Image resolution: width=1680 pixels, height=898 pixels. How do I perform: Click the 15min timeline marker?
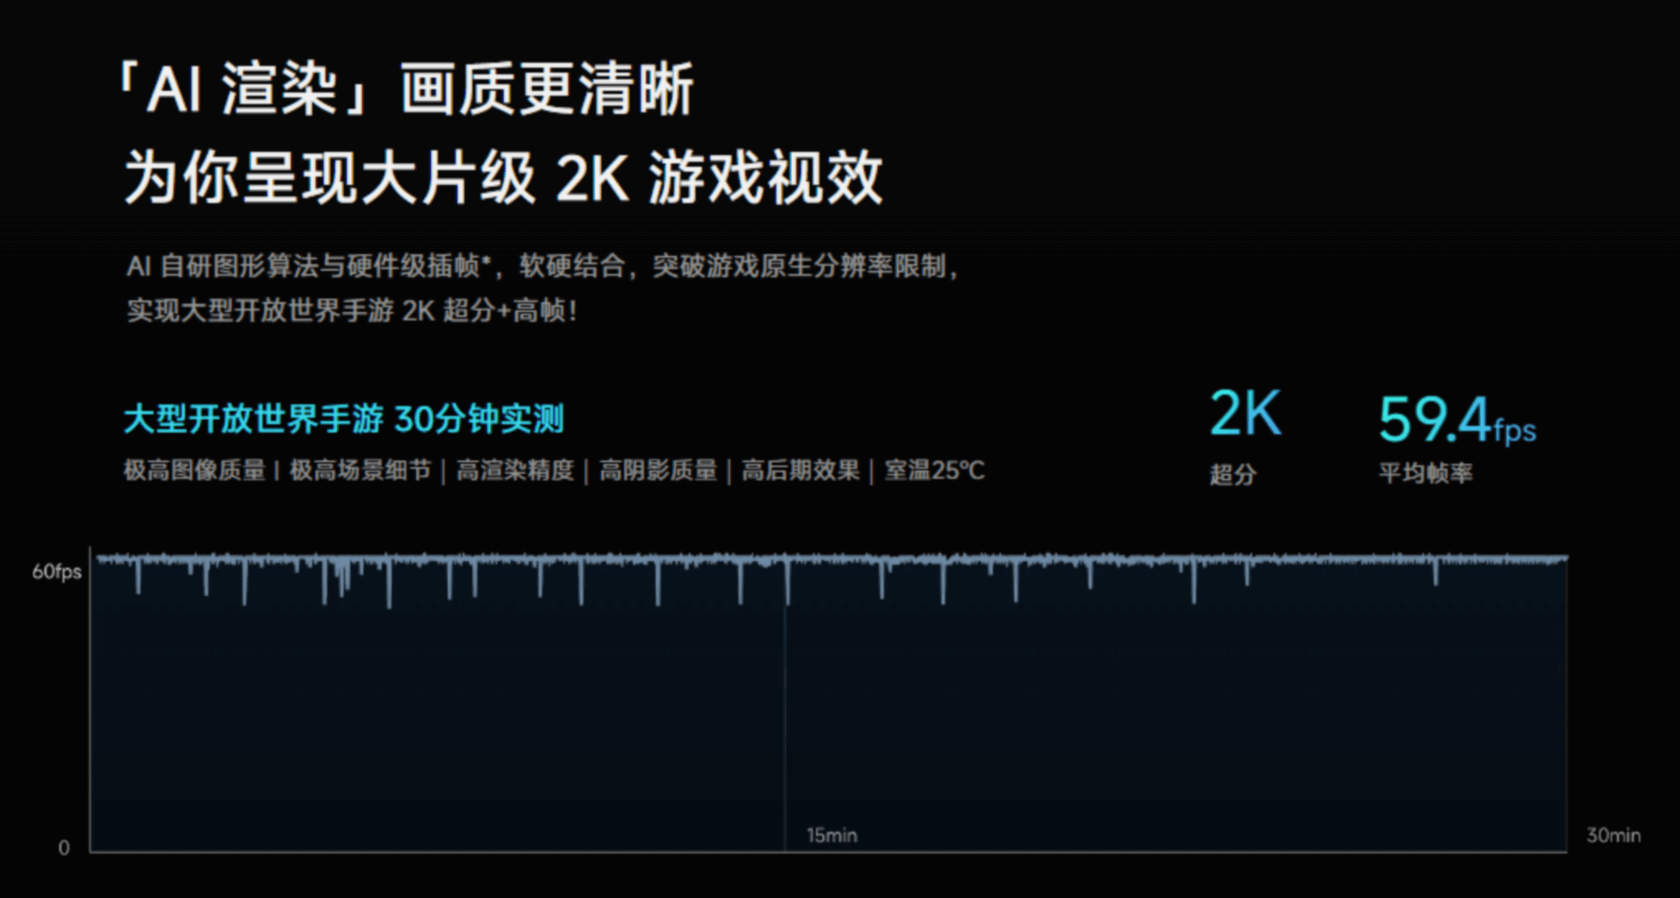click(x=831, y=835)
